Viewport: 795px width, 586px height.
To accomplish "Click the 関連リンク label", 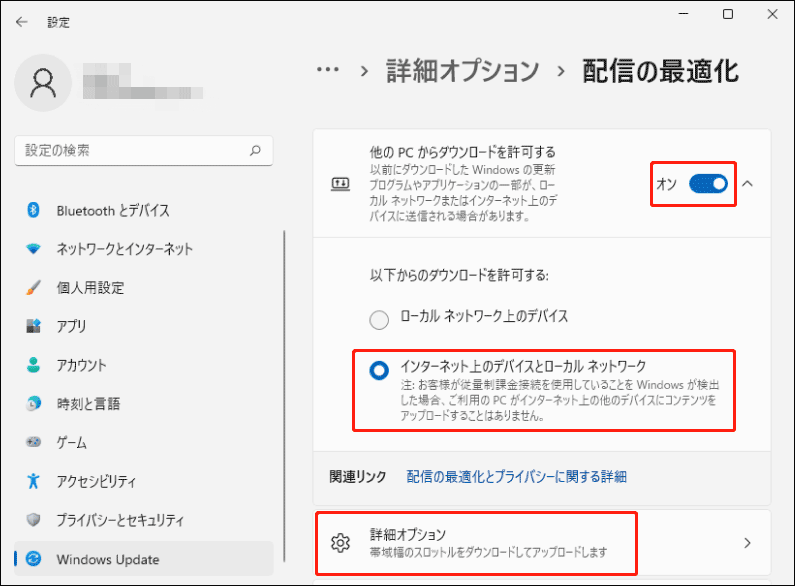I will coord(357,477).
